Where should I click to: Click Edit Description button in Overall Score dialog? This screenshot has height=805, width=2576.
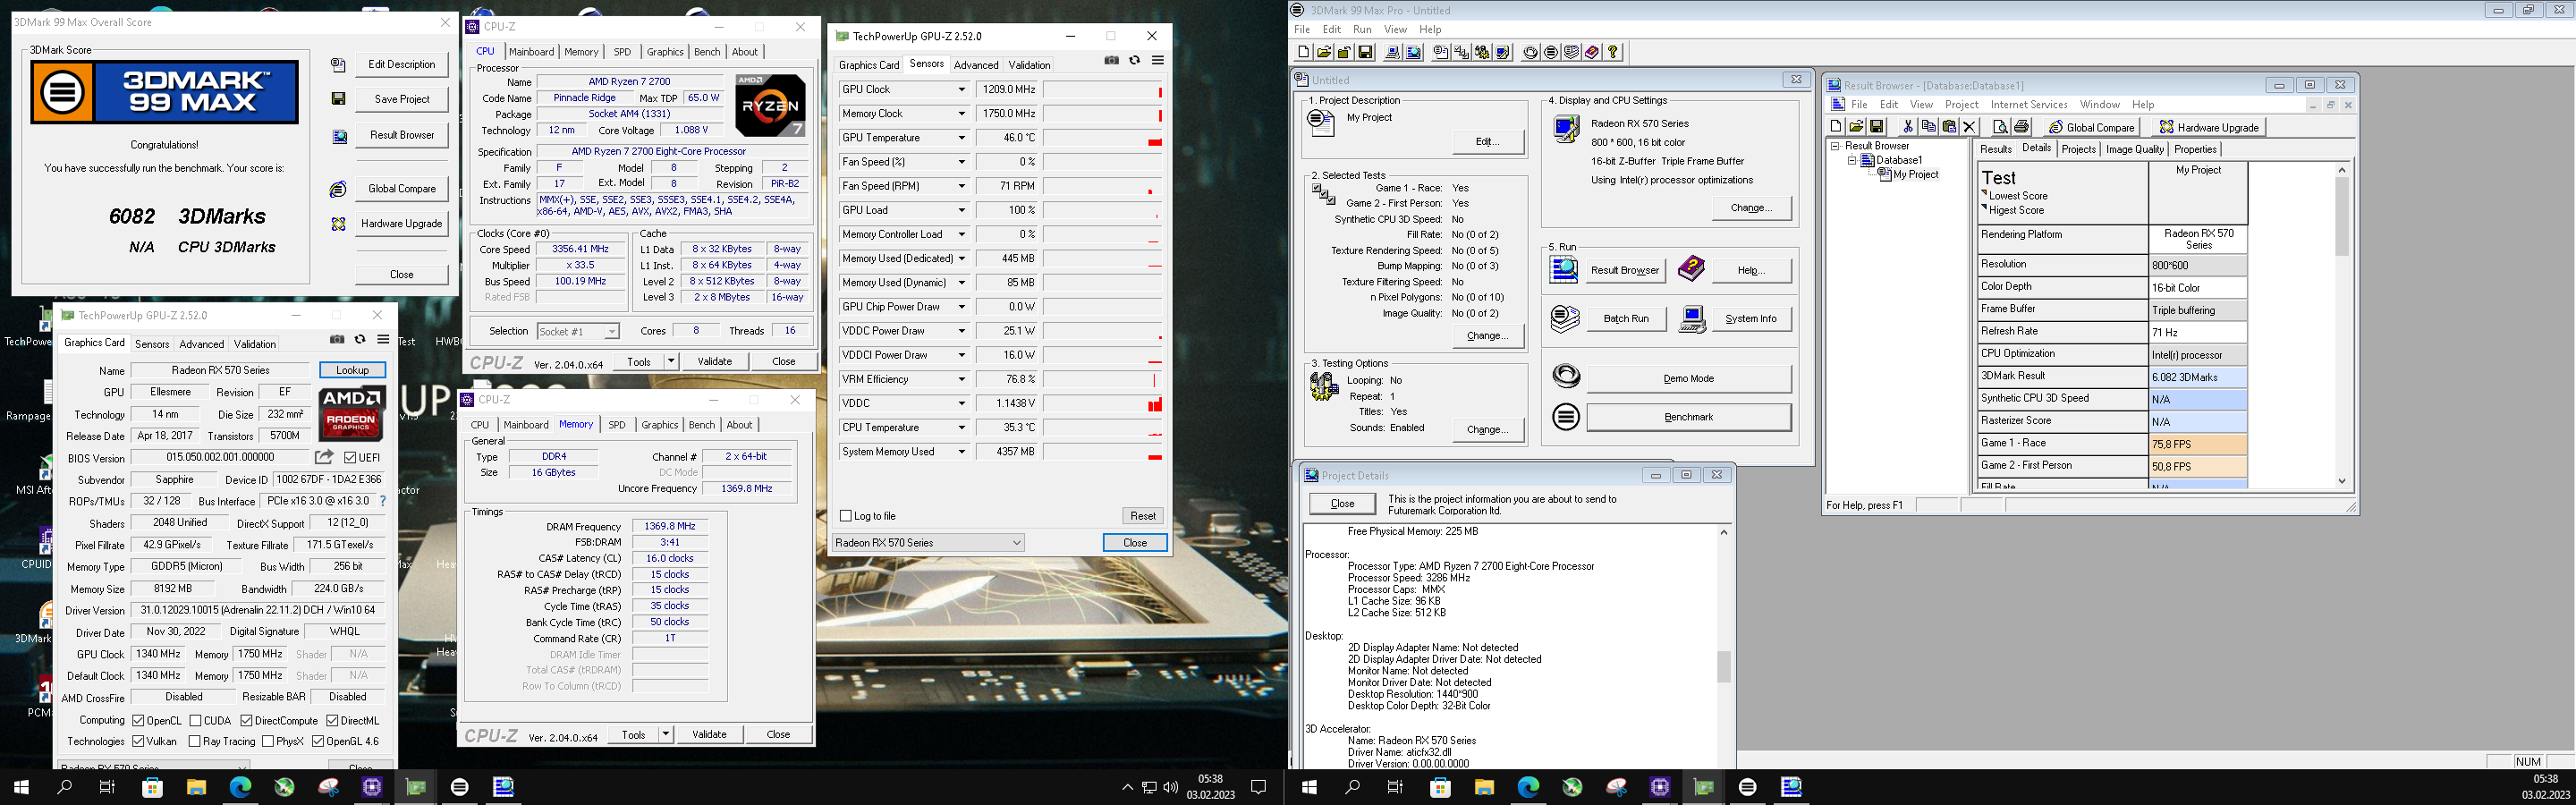[x=402, y=64]
